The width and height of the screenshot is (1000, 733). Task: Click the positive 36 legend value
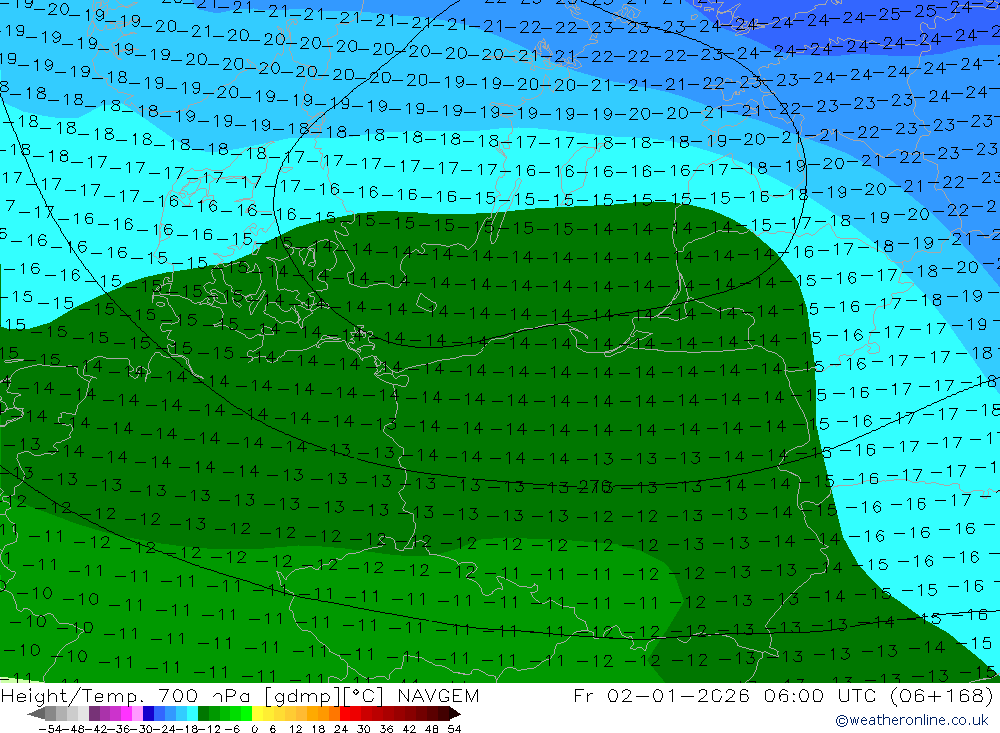[x=386, y=729]
